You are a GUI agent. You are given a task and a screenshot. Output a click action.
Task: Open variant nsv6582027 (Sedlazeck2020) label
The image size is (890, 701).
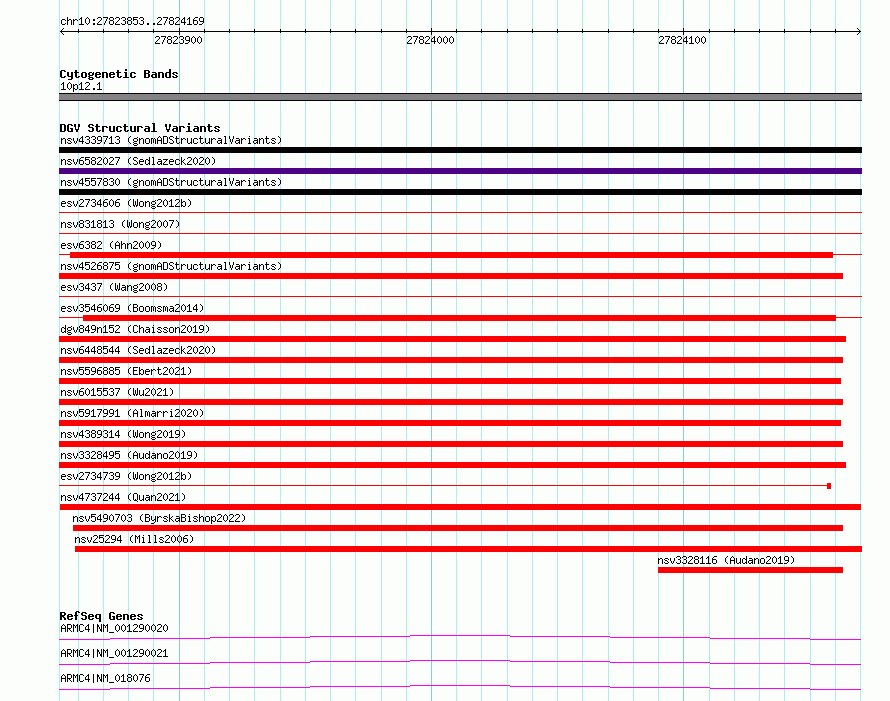coord(138,161)
